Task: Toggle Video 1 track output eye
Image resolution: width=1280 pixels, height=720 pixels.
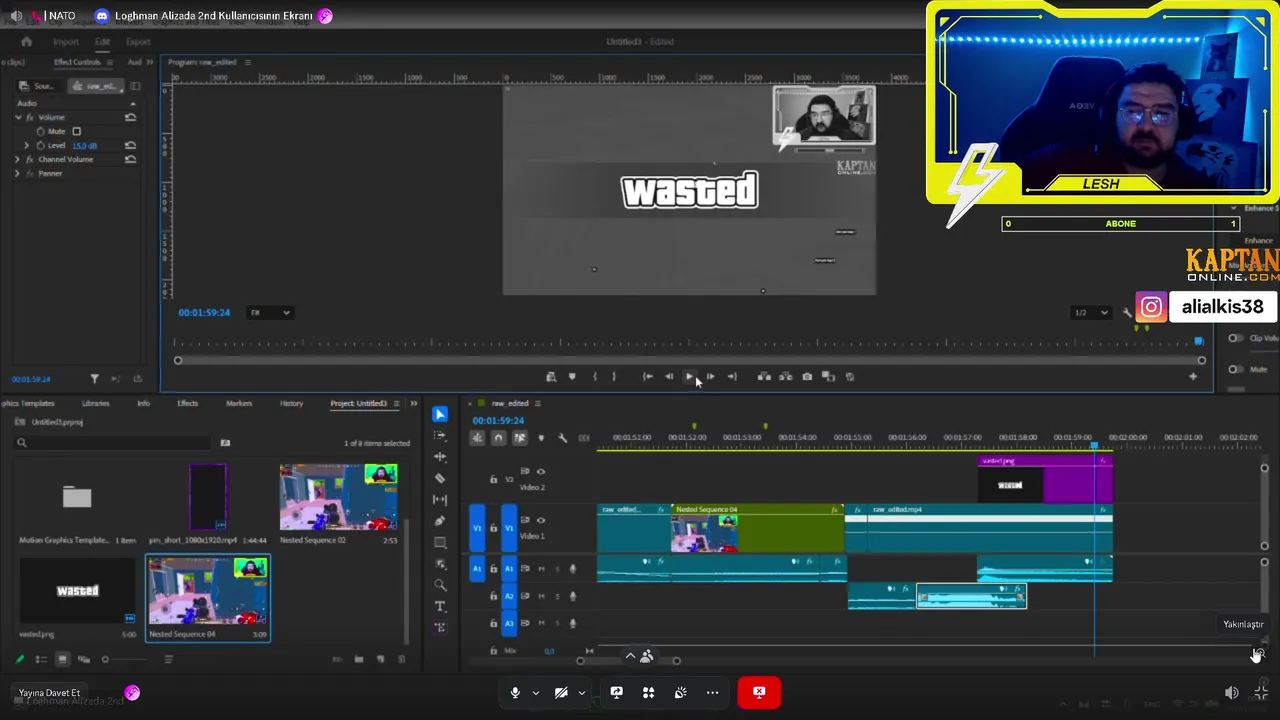Action: 540,520
